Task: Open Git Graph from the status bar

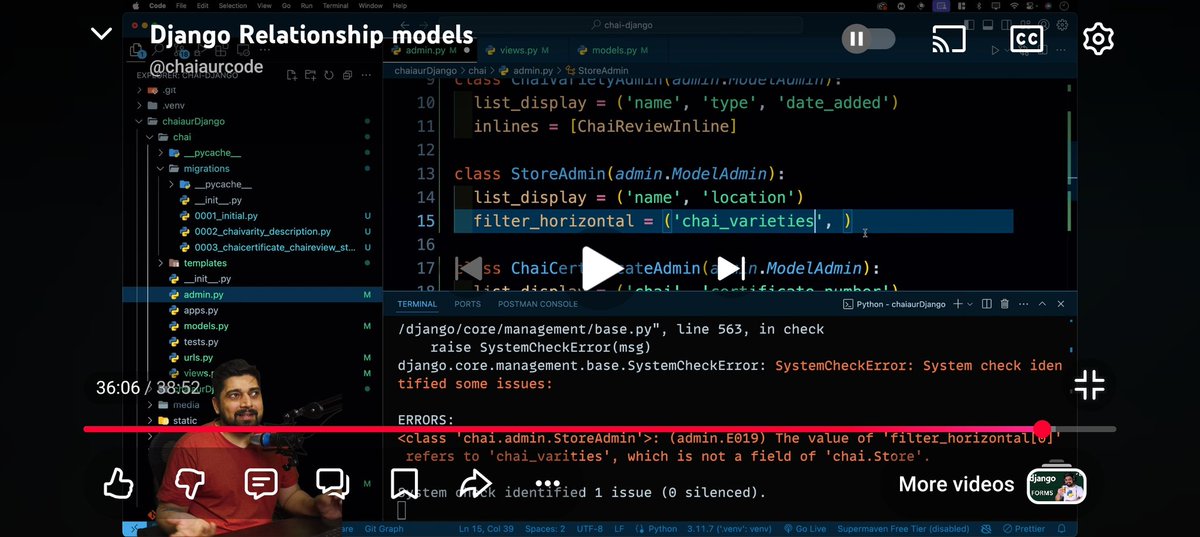Action: (x=385, y=528)
